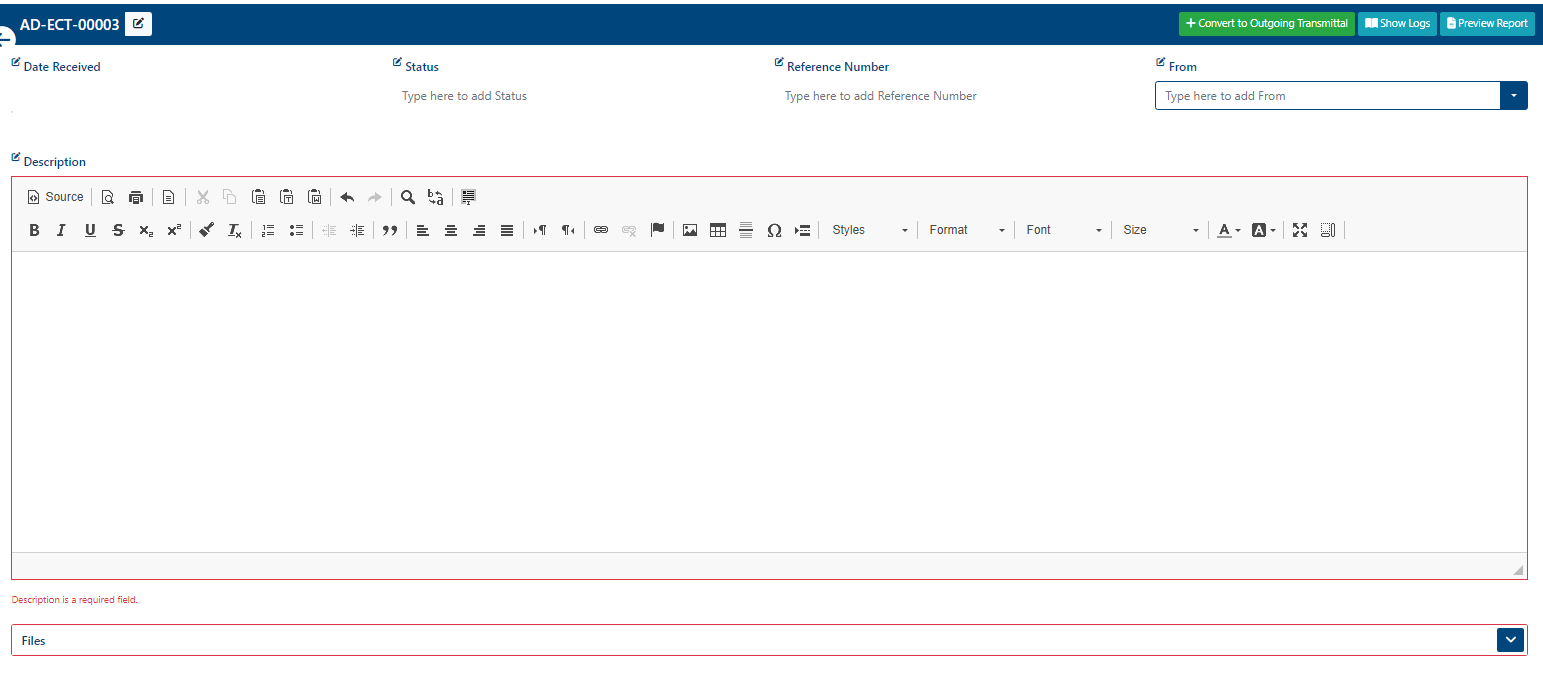Center-align the text

(x=451, y=230)
